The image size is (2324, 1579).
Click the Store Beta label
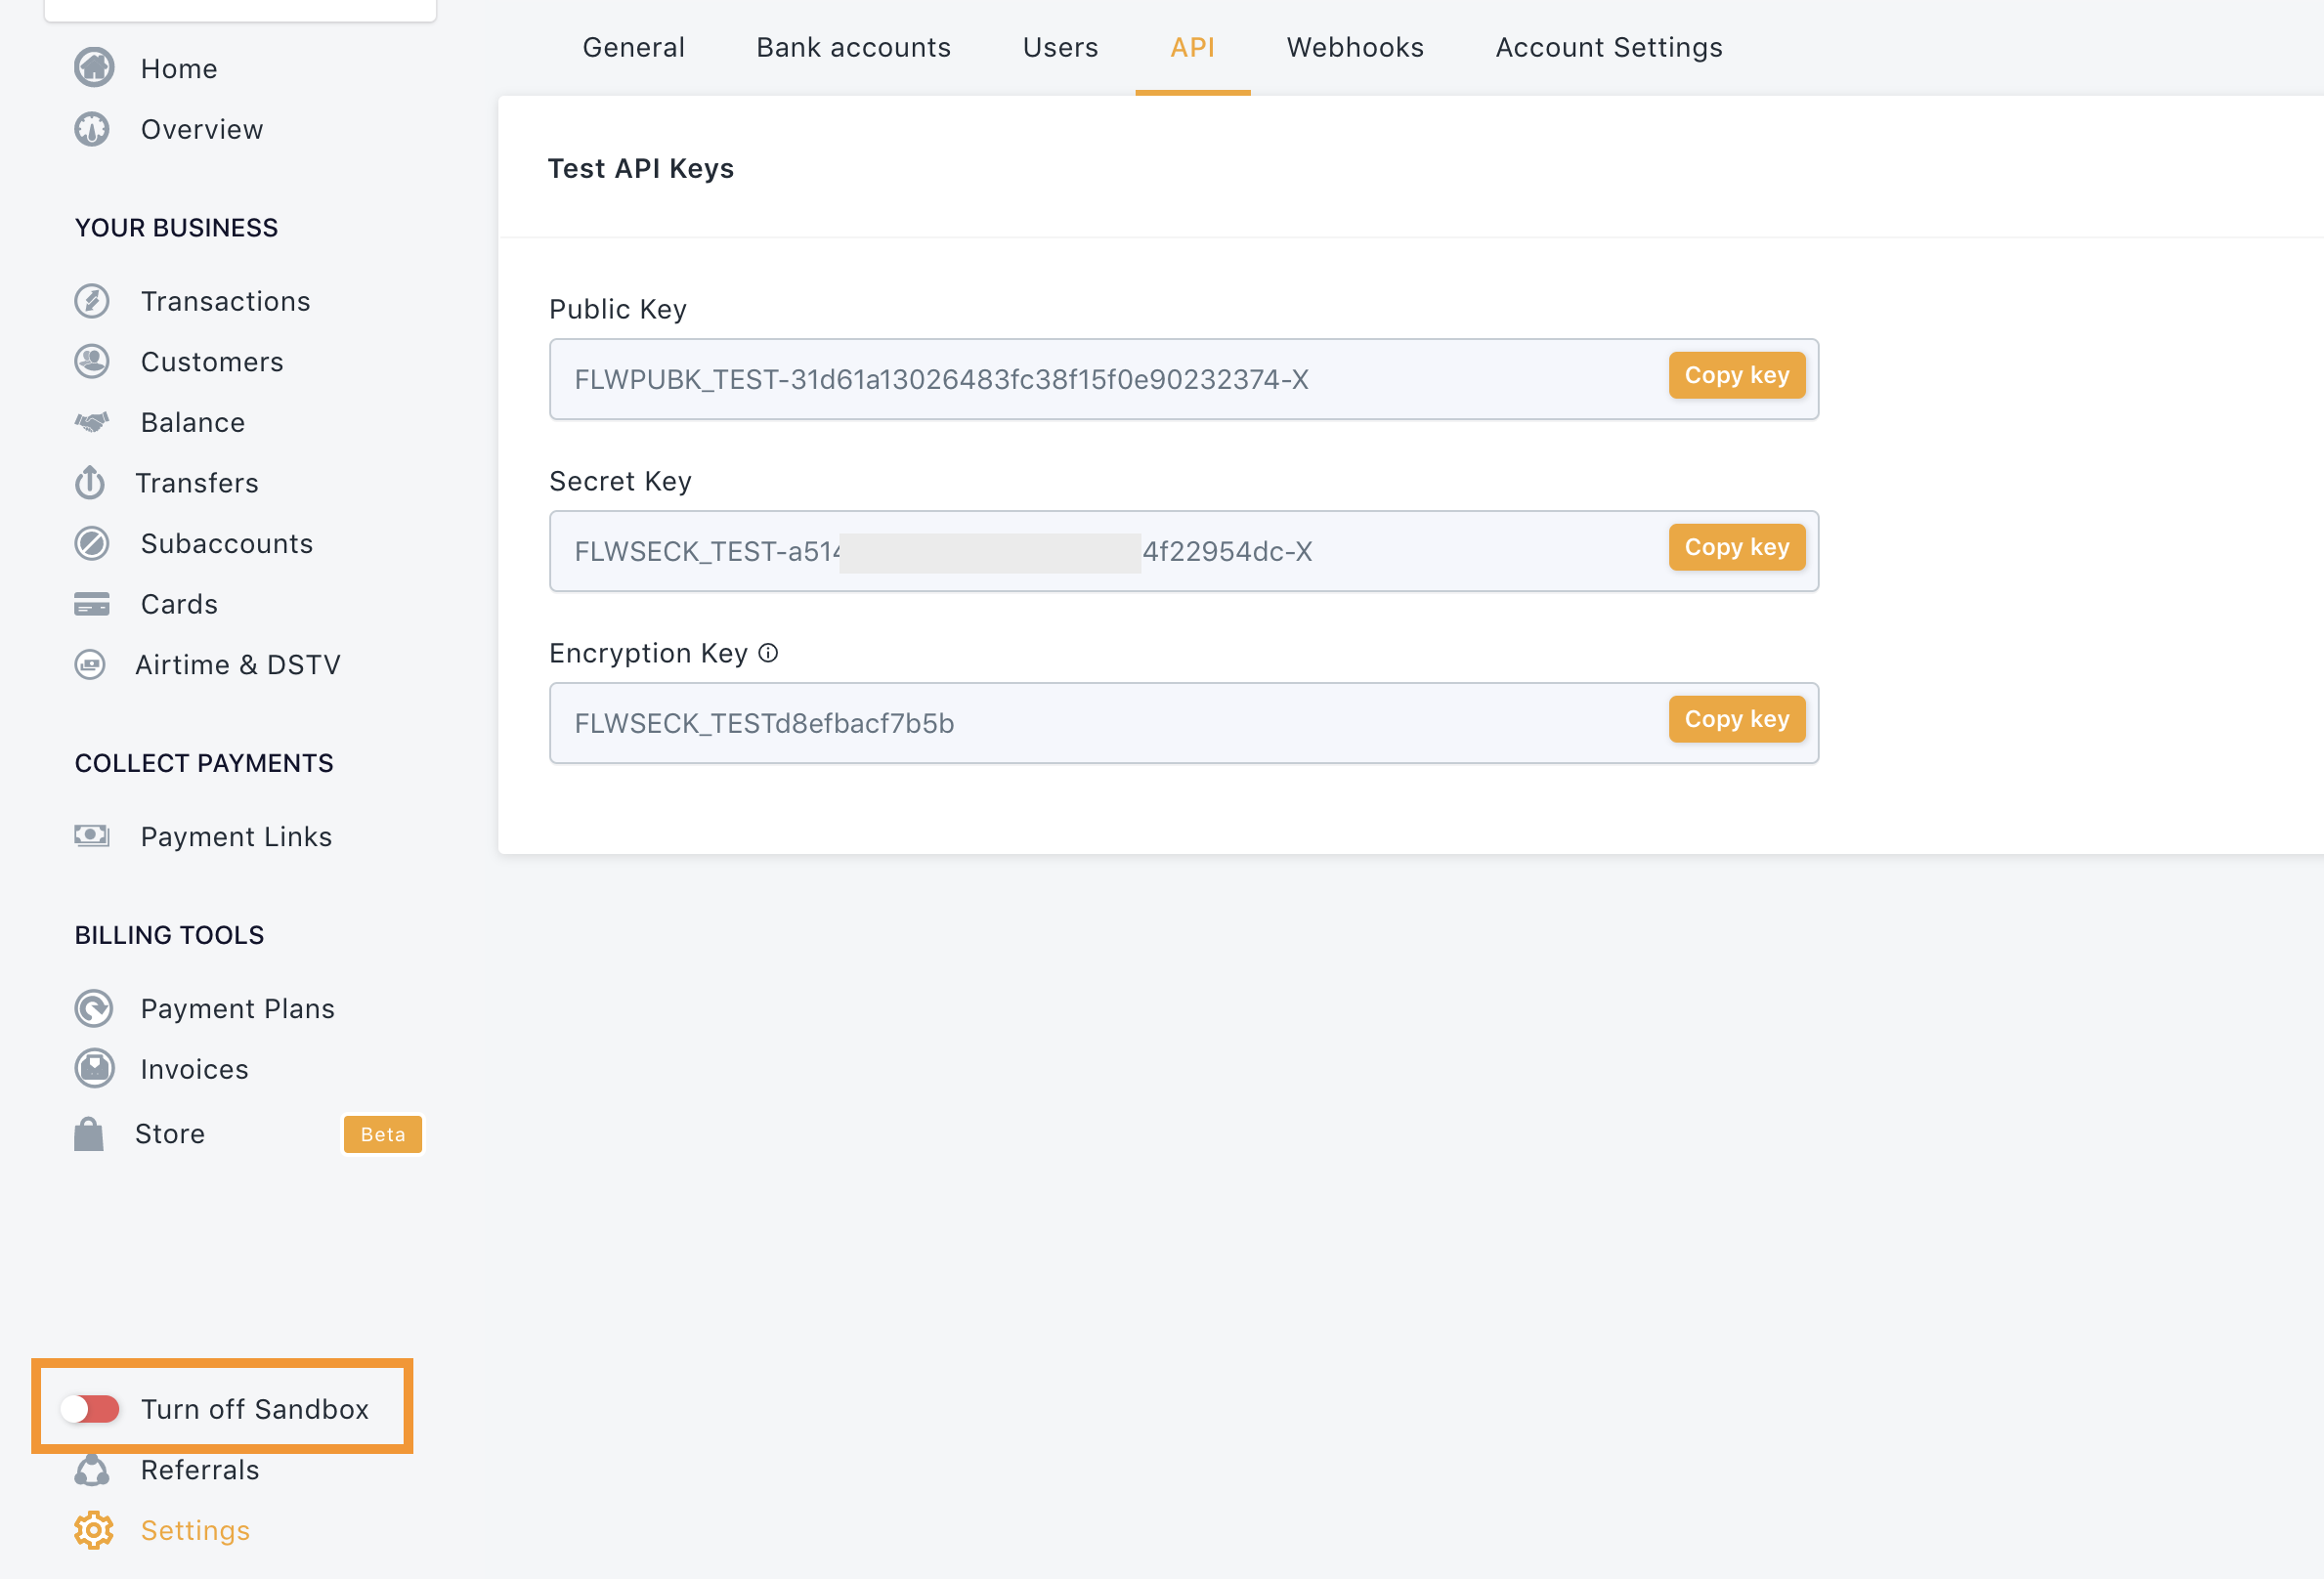tap(382, 1133)
